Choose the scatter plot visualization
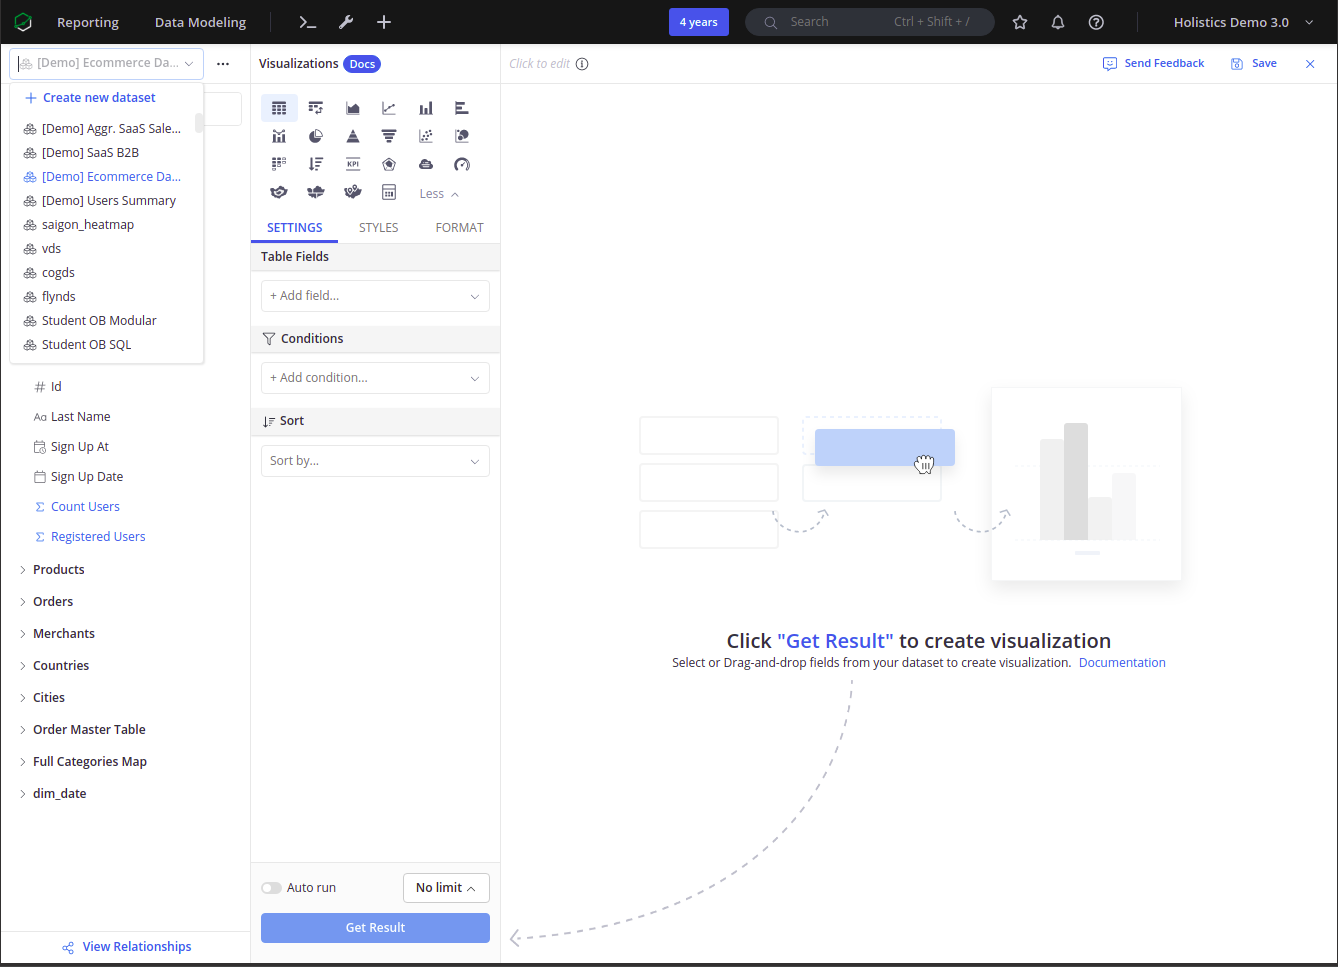The height and width of the screenshot is (967, 1338). (x=426, y=136)
